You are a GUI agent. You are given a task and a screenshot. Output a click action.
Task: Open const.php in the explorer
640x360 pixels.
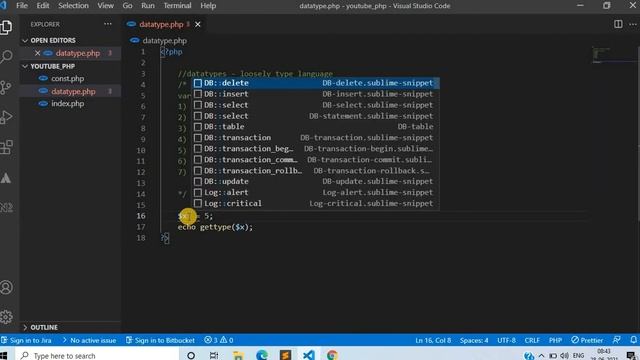point(67,78)
